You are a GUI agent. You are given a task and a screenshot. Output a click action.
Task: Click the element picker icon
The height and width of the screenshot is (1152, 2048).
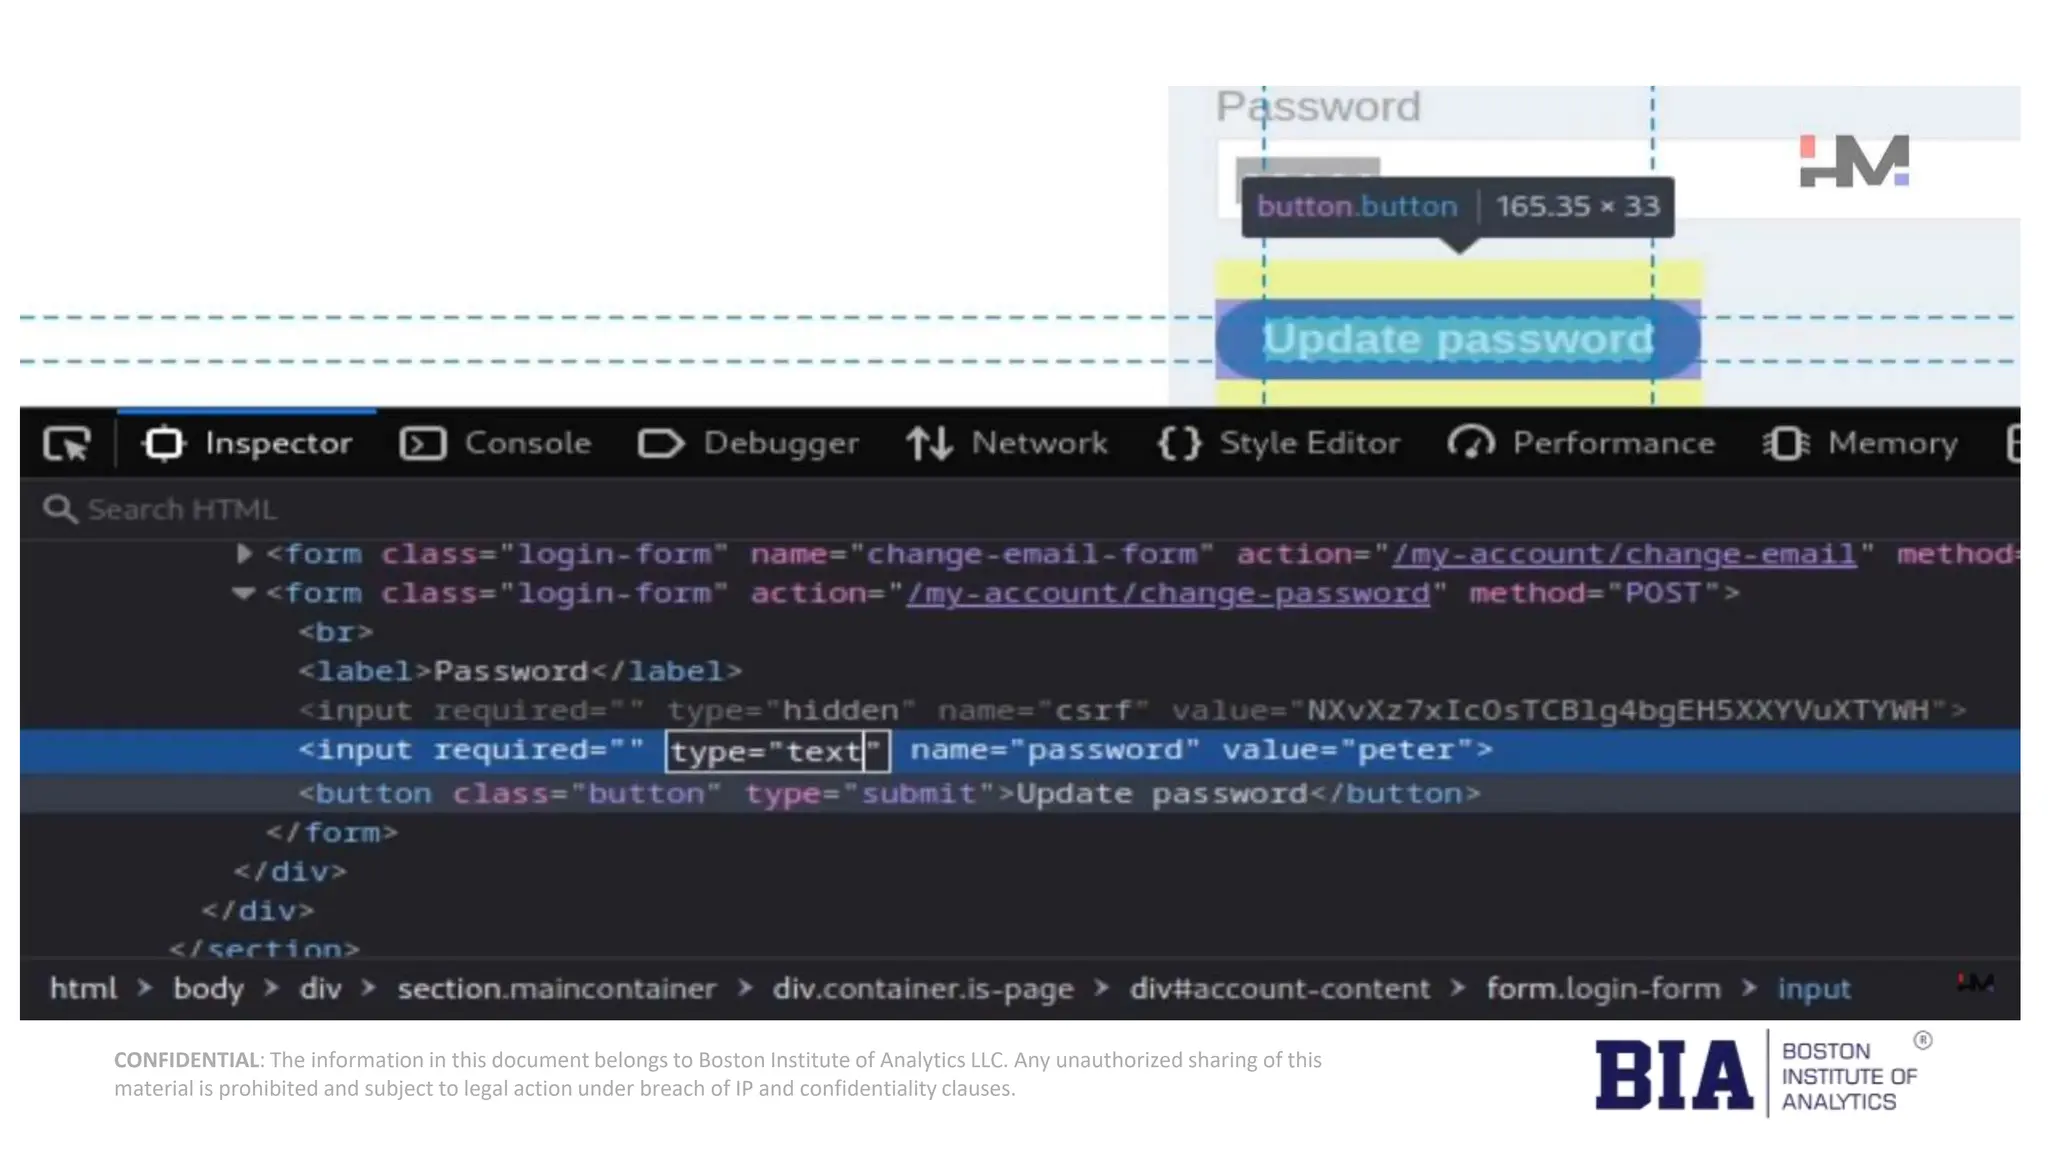point(67,444)
